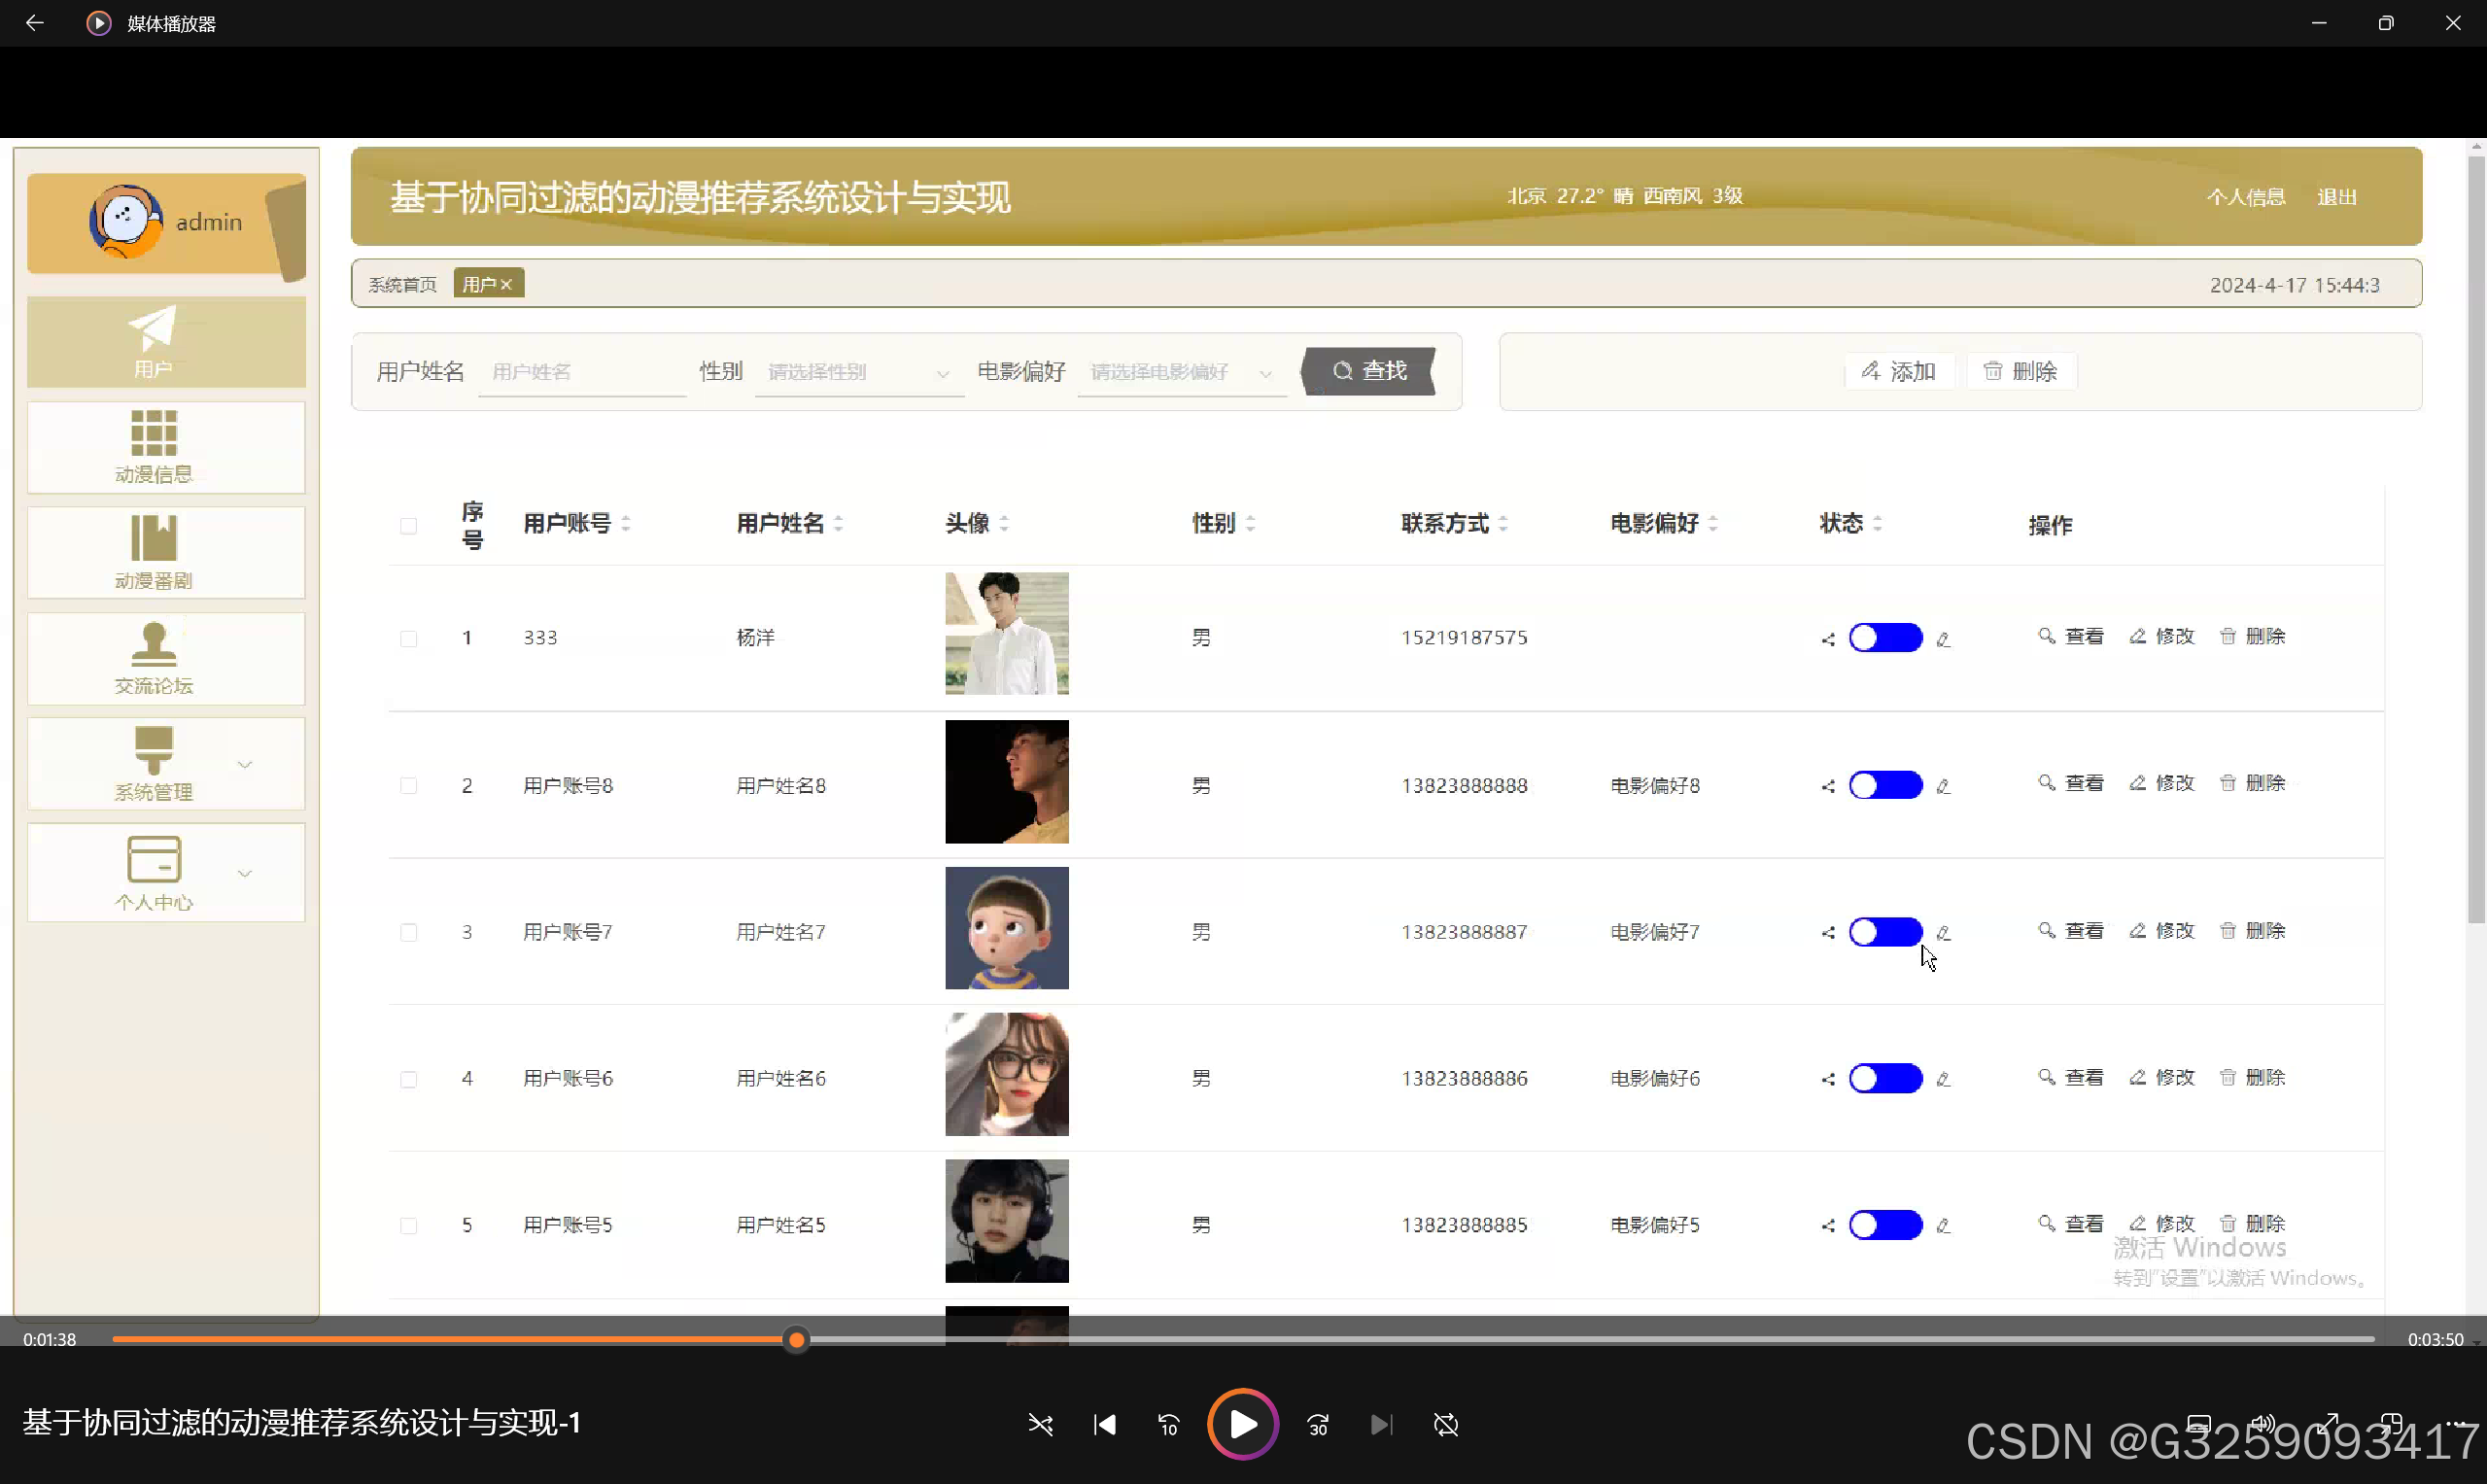Click 查看 for row 333
Image resolution: width=2487 pixels, height=1484 pixels.
[x=2071, y=637]
